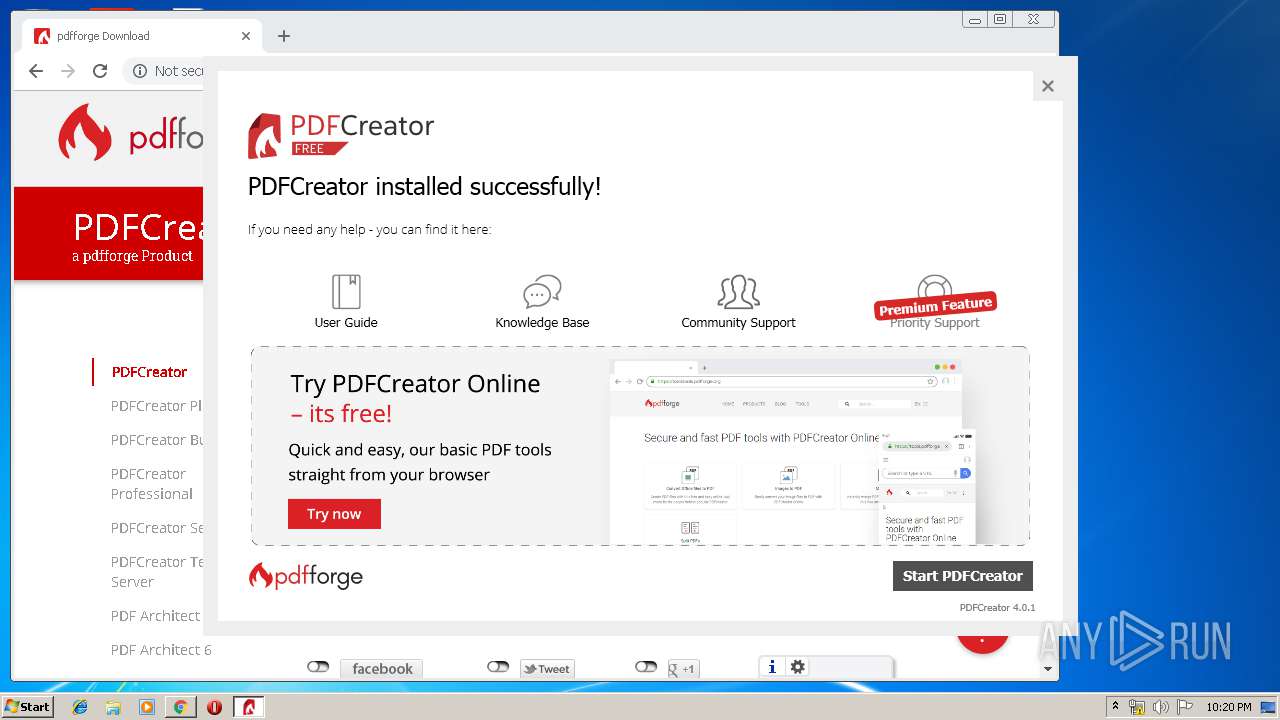The width and height of the screenshot is (1280, 720).
Task: Click the 10:20 PM taskbar clock
Action: [1229, 707]
